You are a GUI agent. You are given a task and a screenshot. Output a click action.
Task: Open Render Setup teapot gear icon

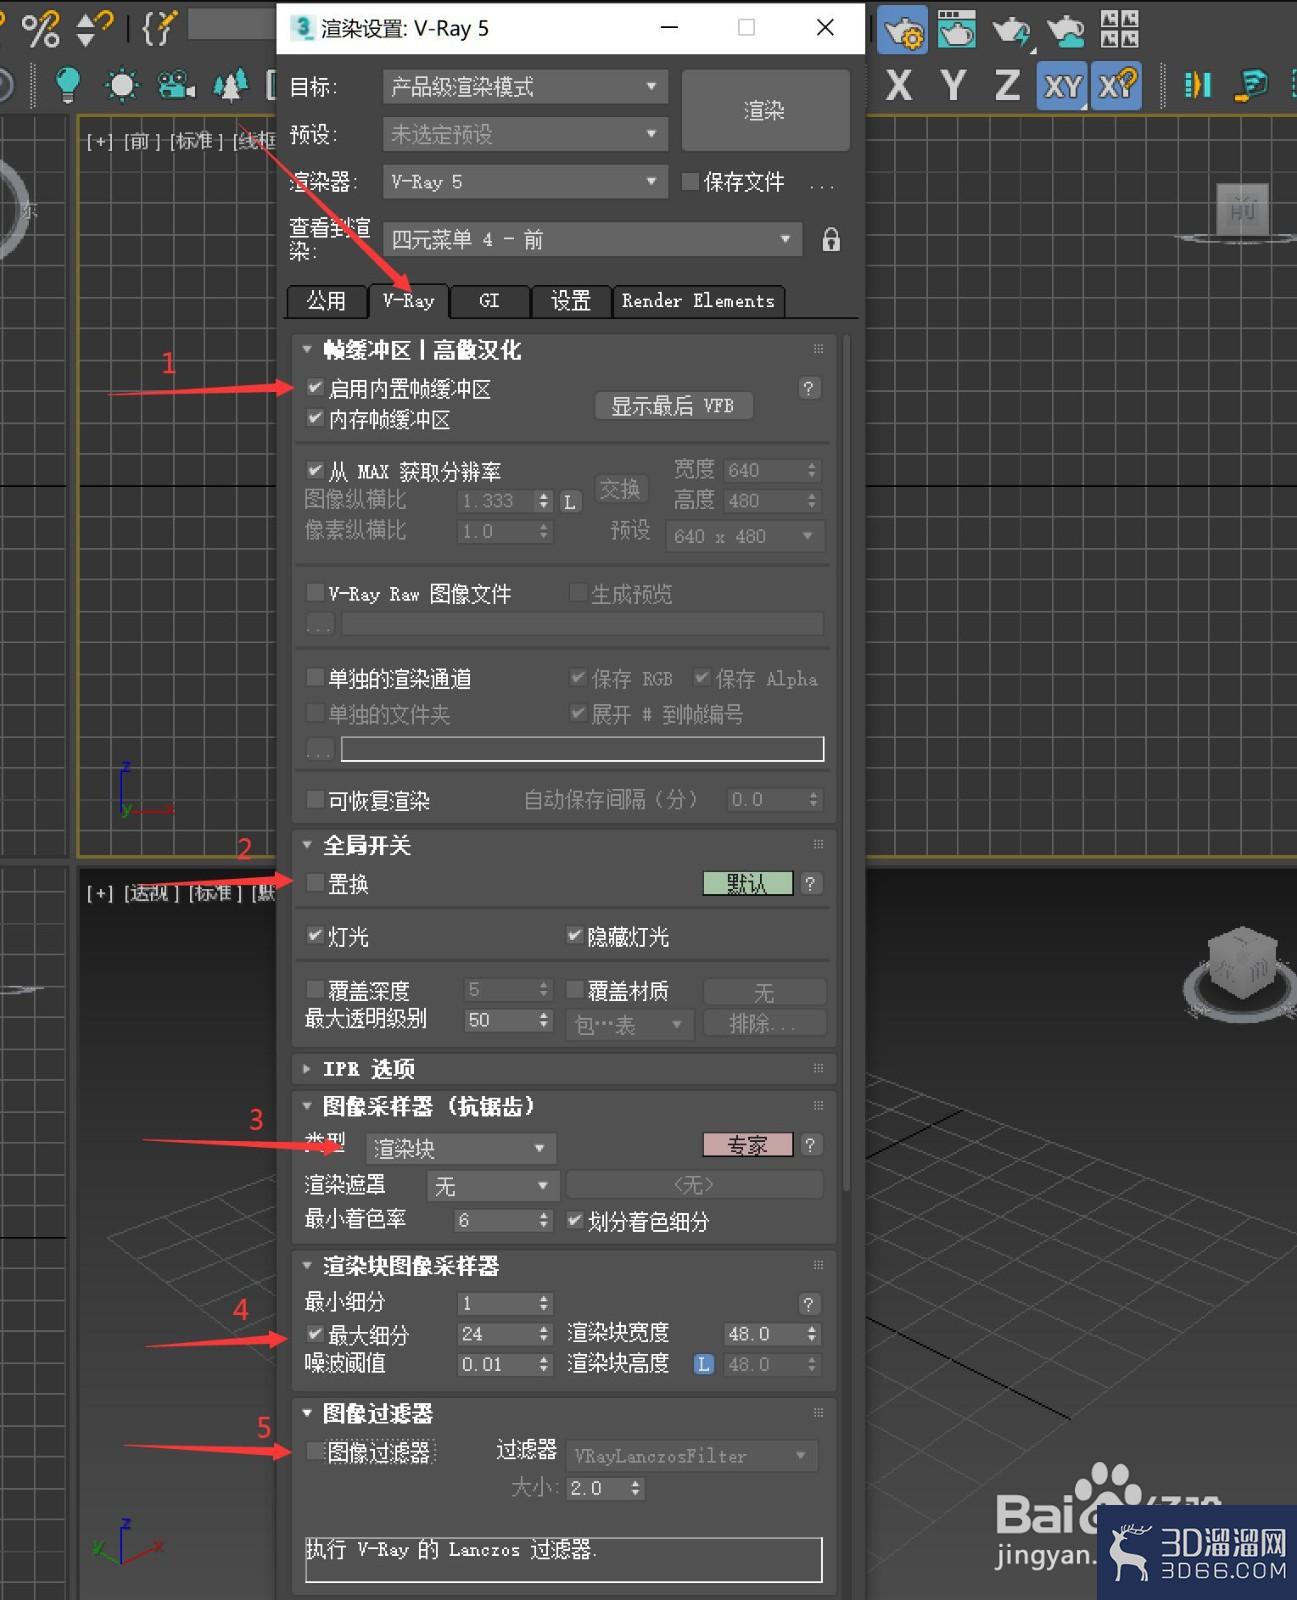tap(903, 30)
